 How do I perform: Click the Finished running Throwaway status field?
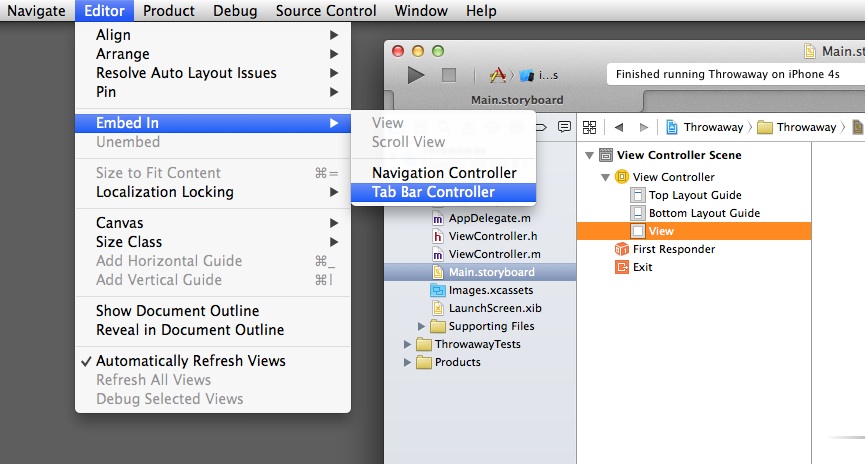pyautogui.click(x=736, y=74)
